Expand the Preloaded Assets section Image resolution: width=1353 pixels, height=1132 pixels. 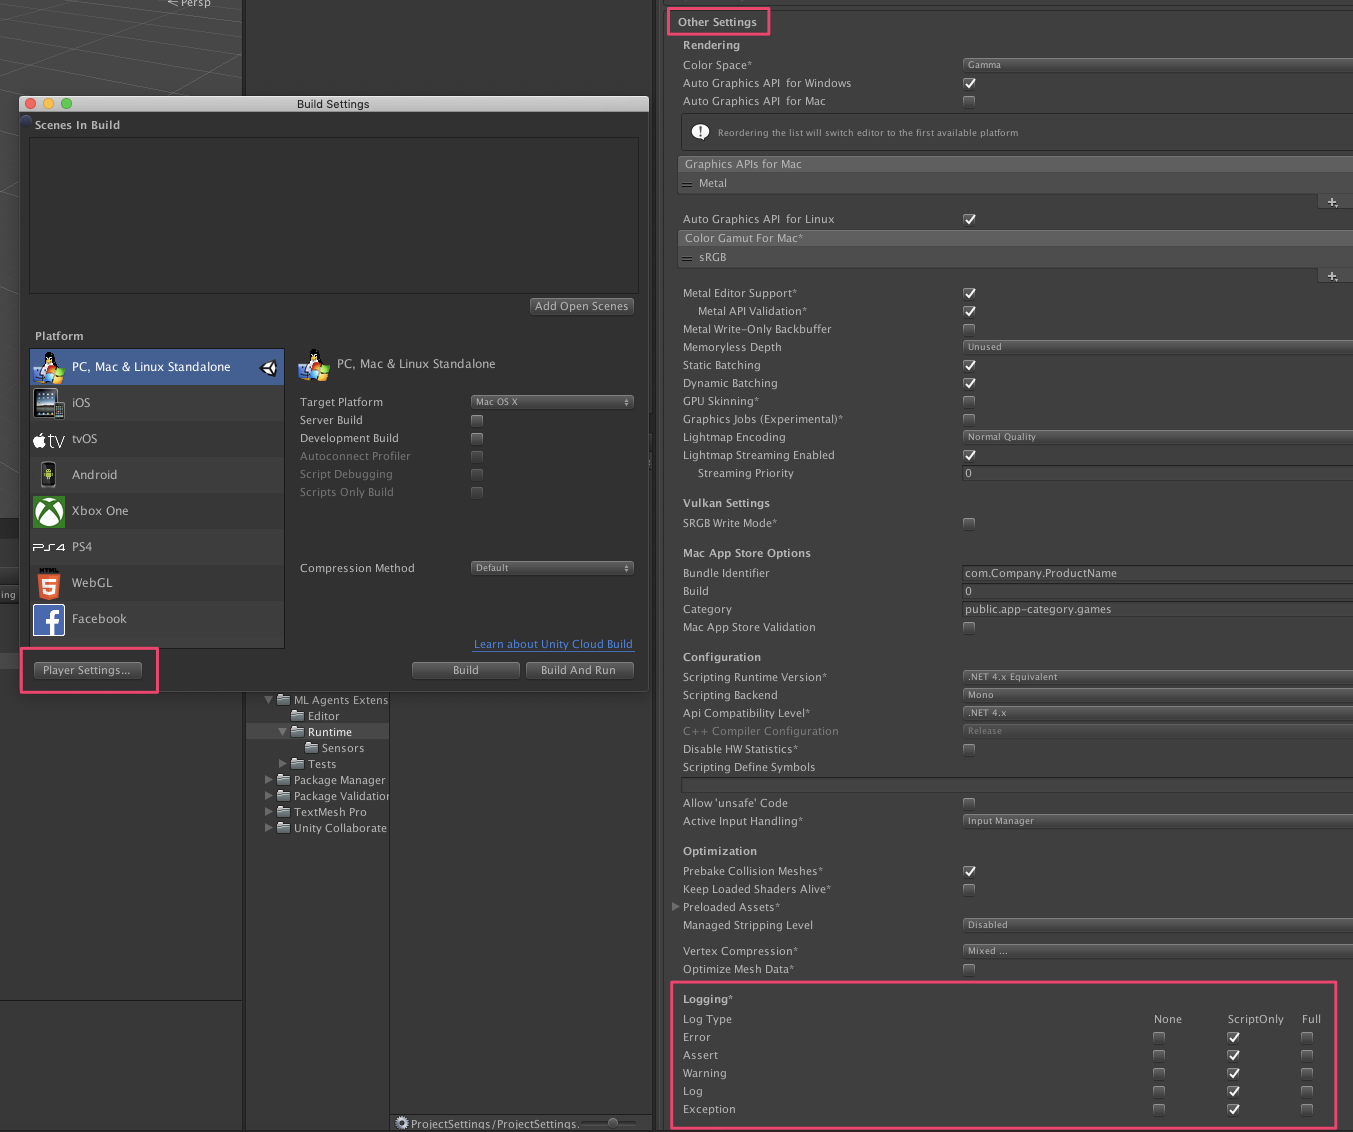click(x=676, y=907)
